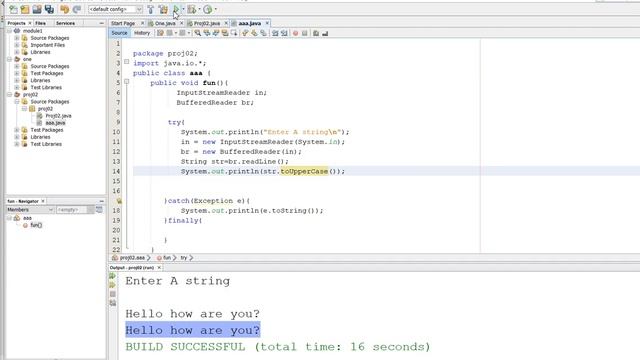Select Proj02.java in the project tree

58,116
